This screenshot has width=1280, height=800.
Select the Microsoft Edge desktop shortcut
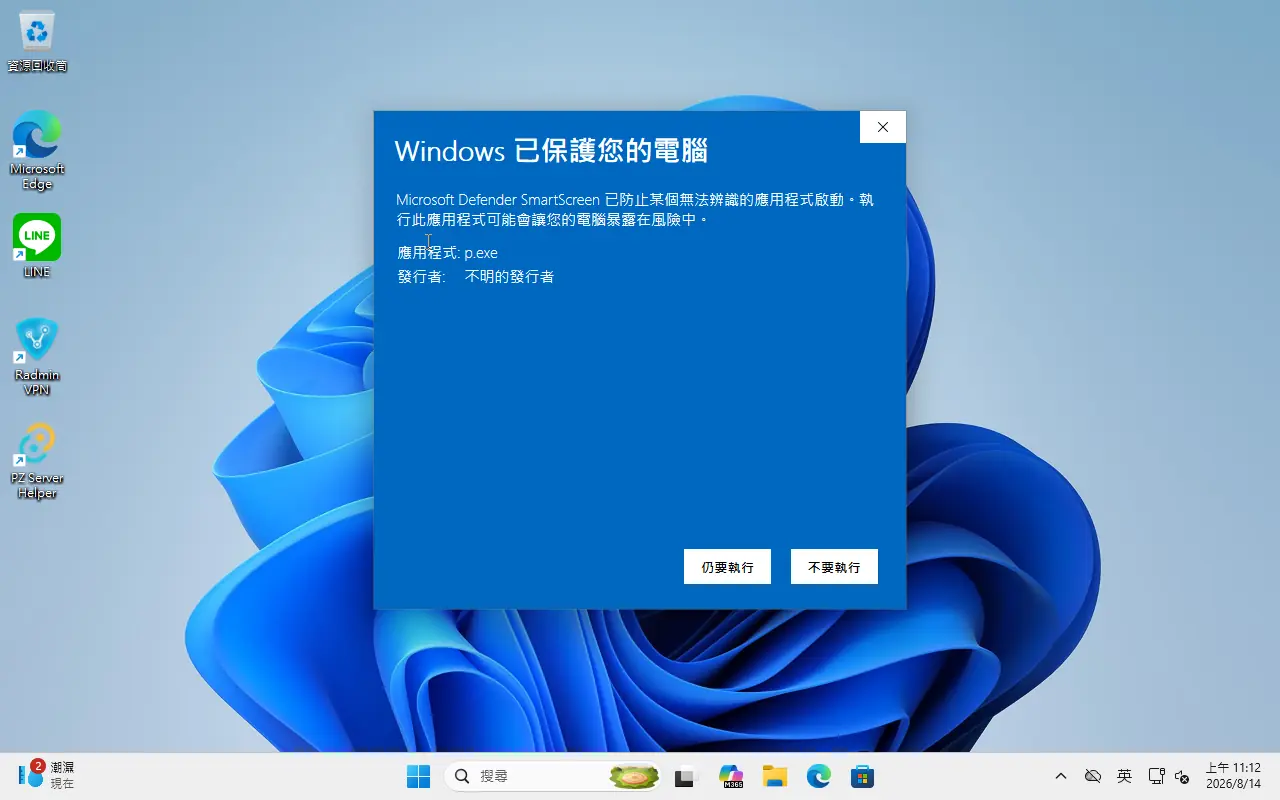37,150
